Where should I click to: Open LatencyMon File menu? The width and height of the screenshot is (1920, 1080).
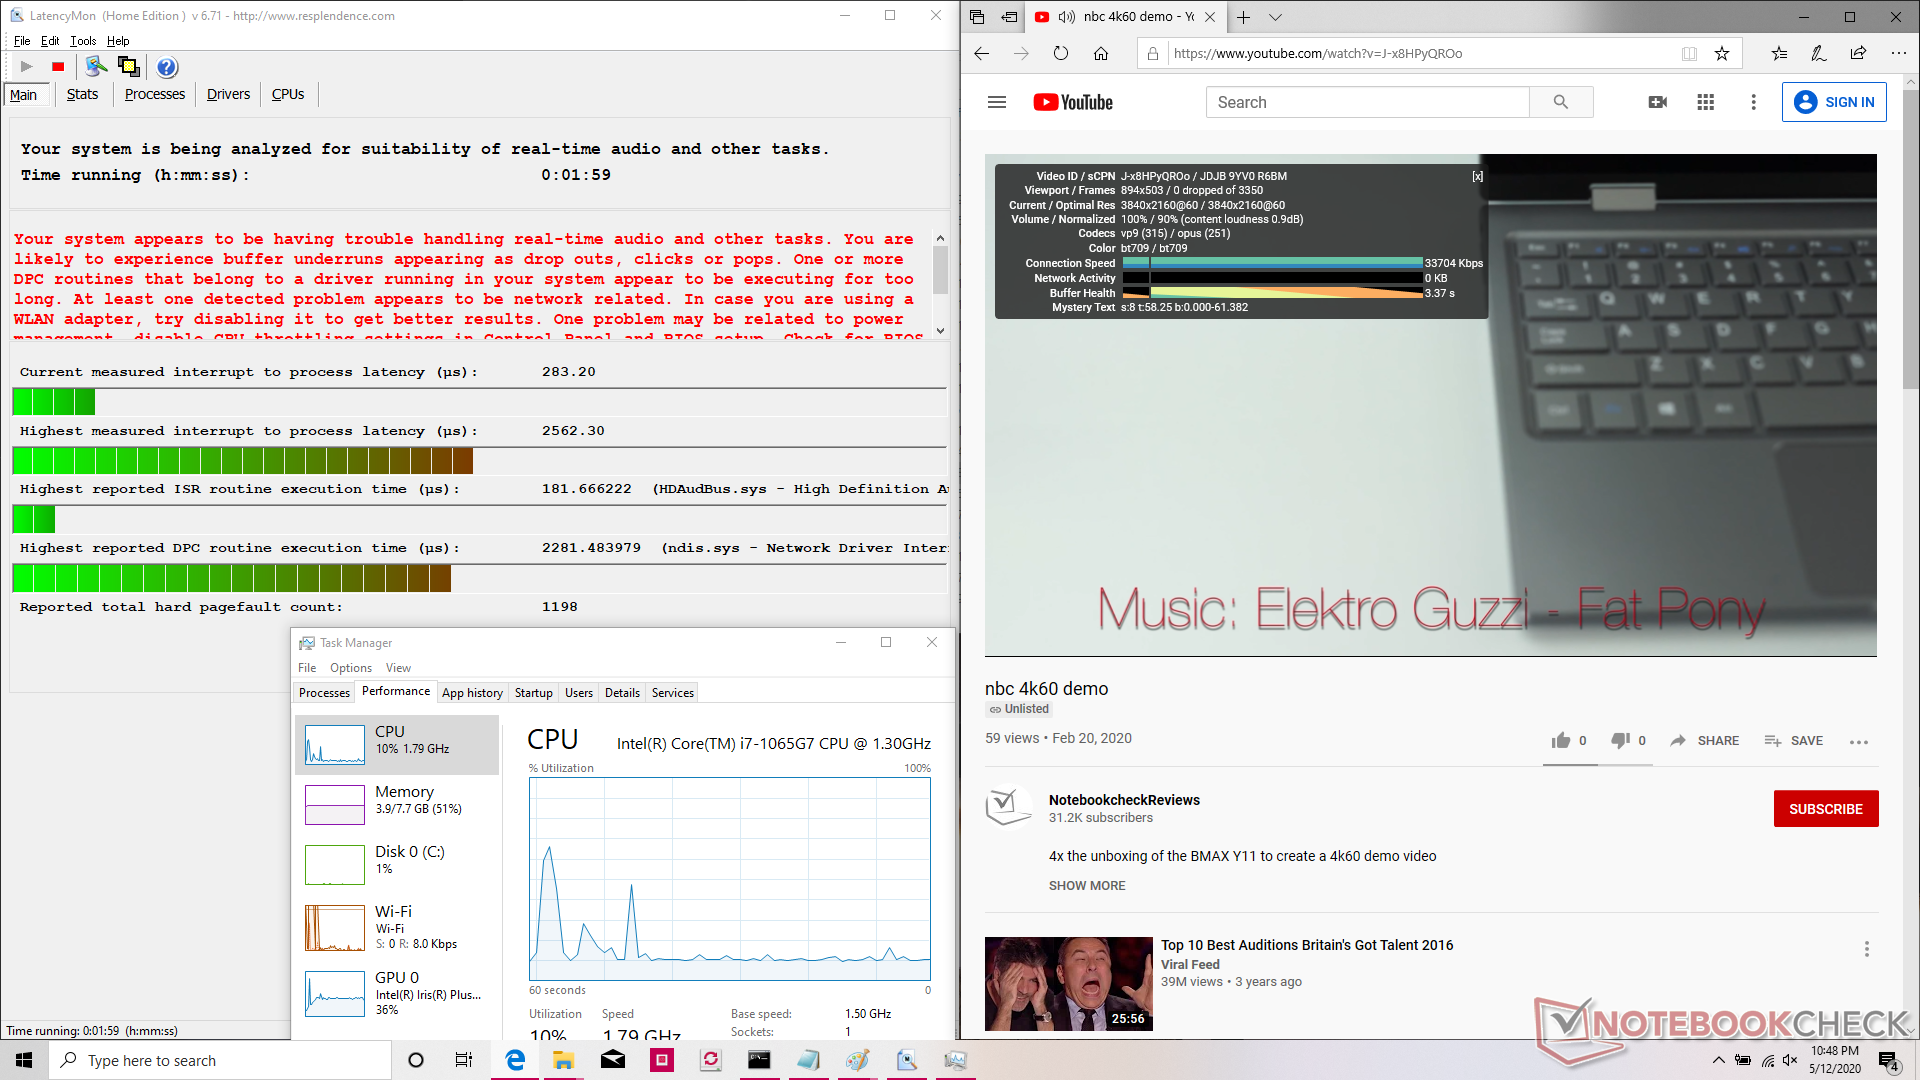pyautogui.click(x=22, y=41)
